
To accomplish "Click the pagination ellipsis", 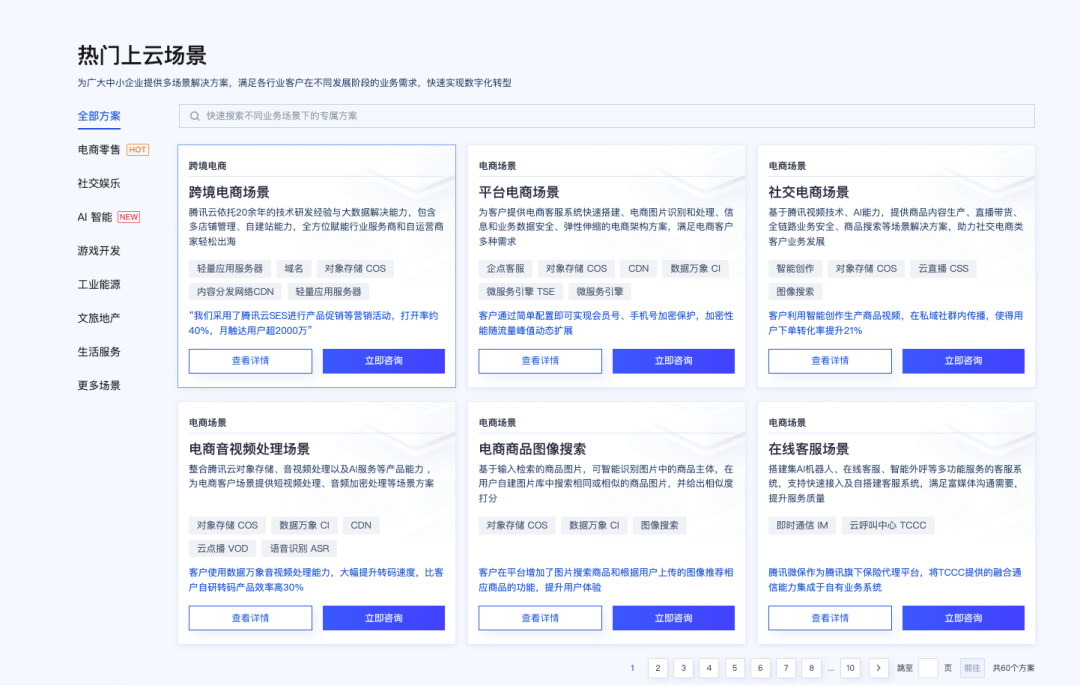I will coord(831,668).
